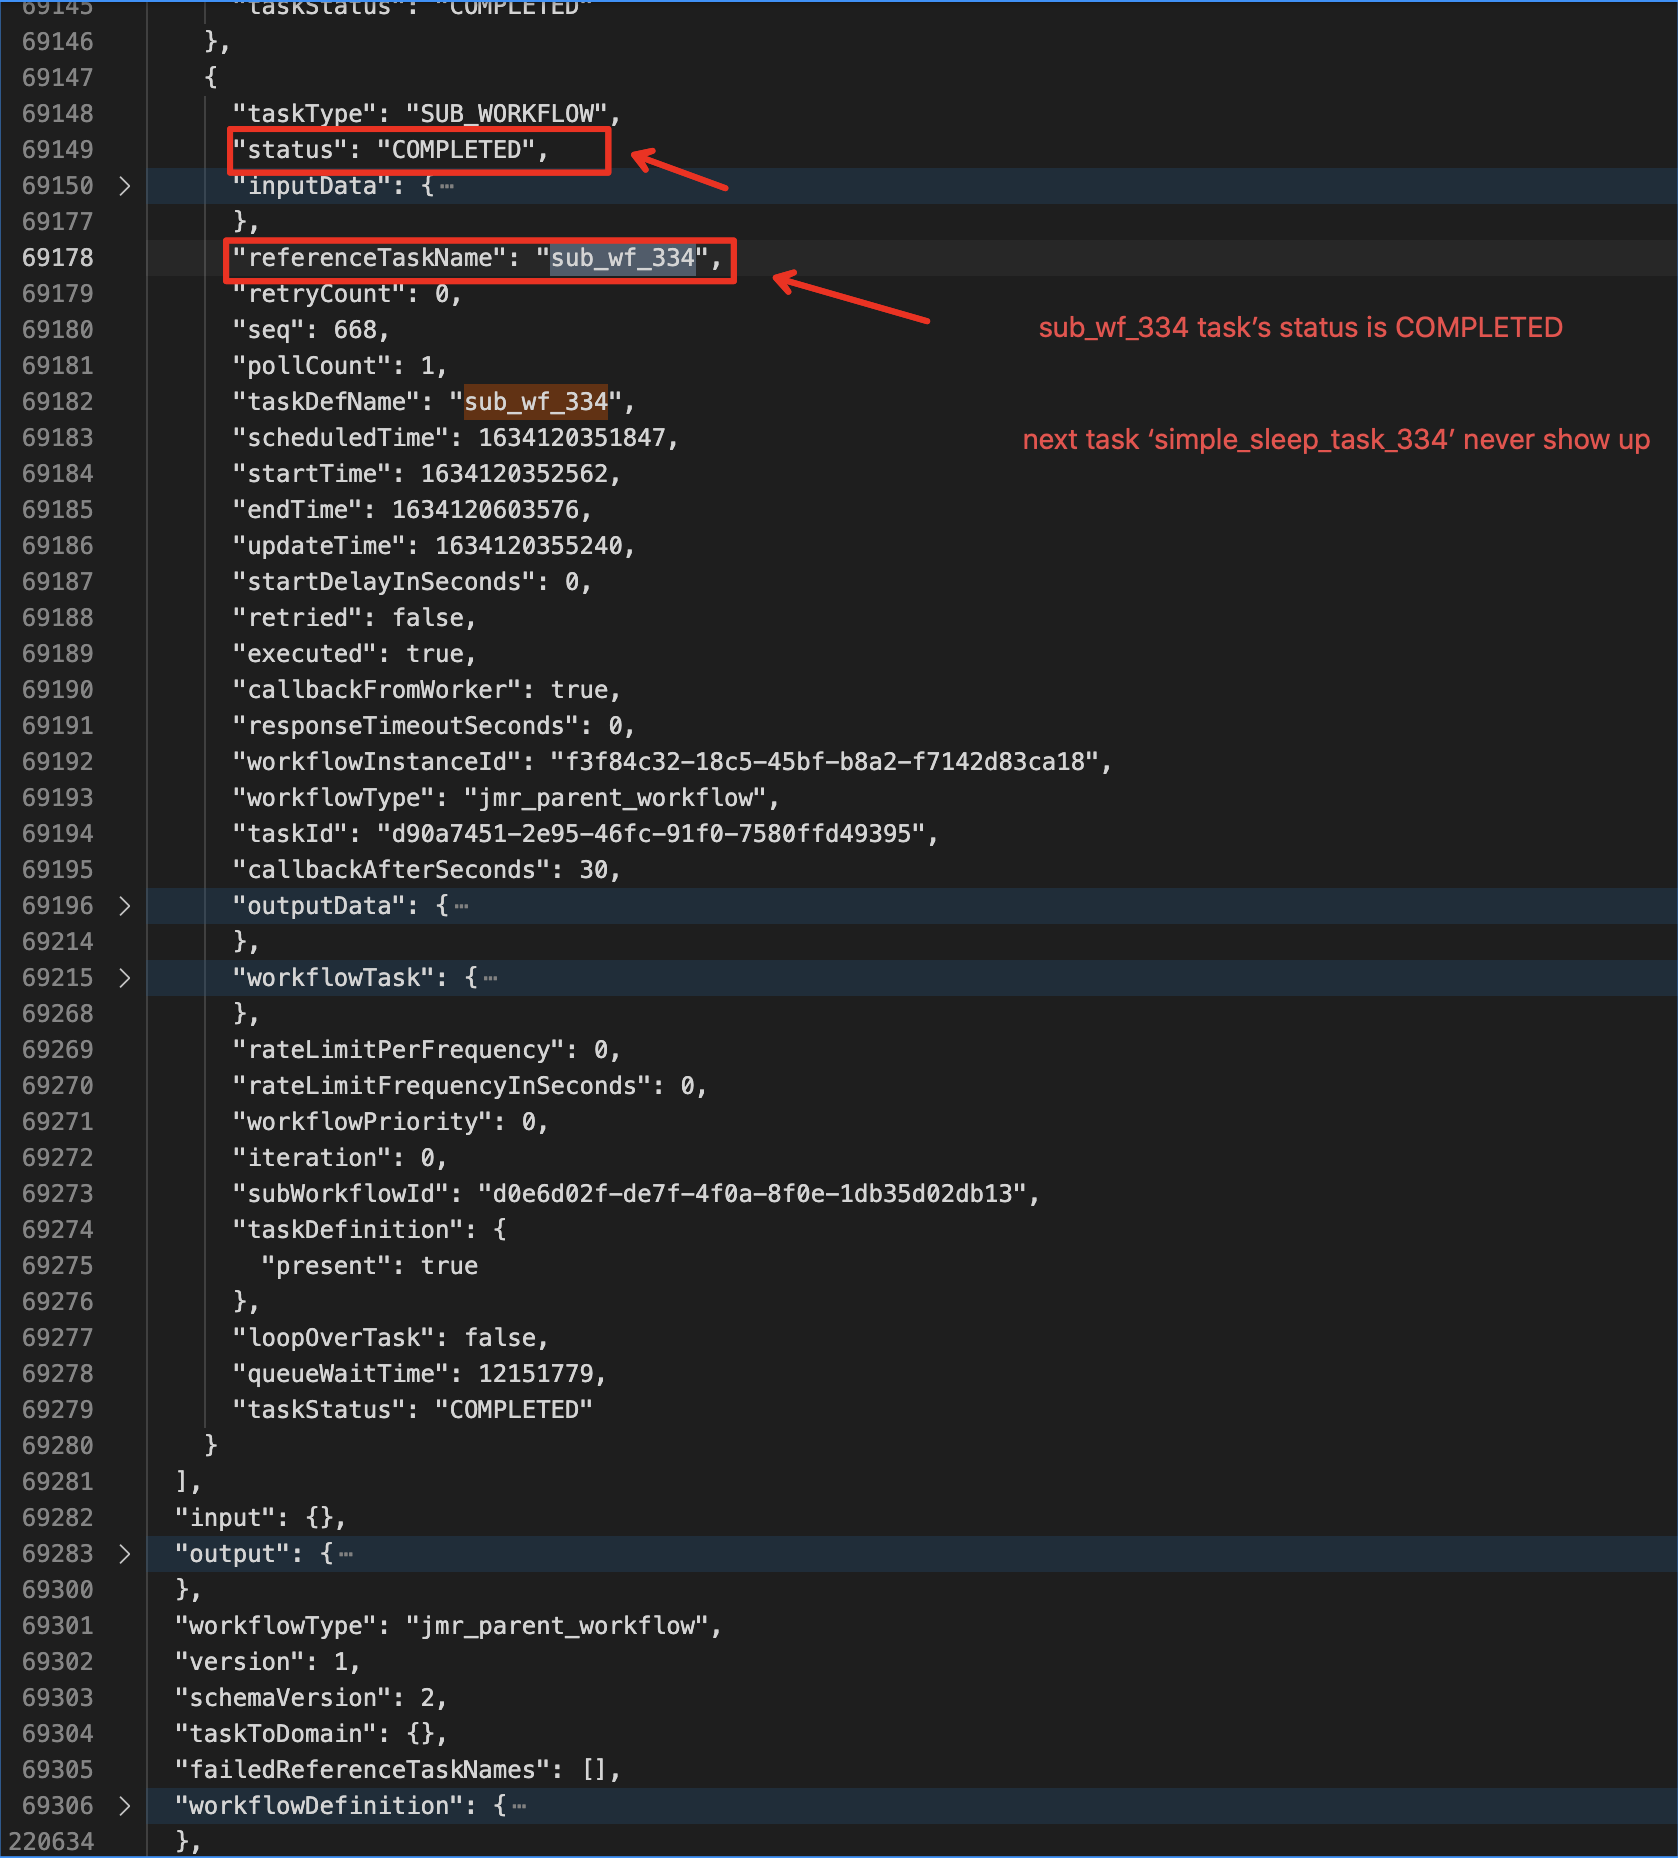Select the highlighted sub_wf_334 reference name
Image resolution: width=1678 pixels, height=1858 pixels.
click(623, 258)
